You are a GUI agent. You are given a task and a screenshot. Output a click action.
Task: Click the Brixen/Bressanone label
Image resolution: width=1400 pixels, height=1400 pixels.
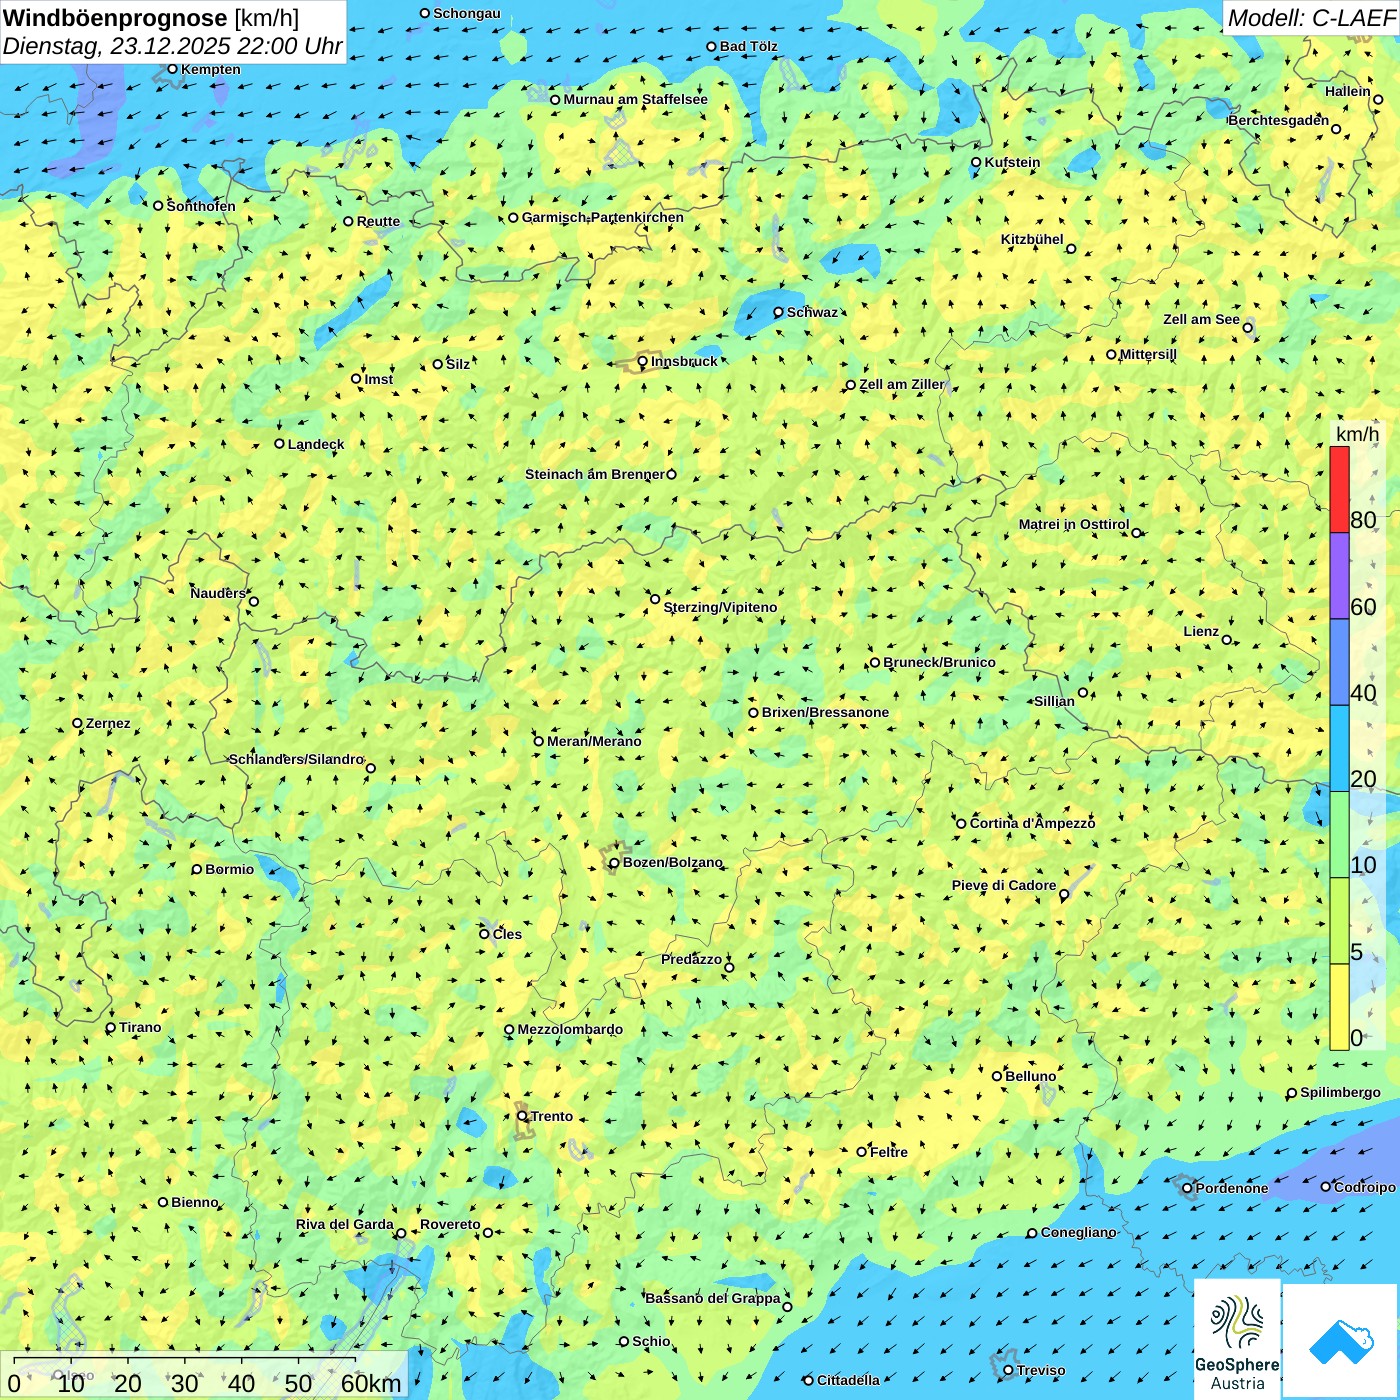pyautogui.click(x=825, y=712)
